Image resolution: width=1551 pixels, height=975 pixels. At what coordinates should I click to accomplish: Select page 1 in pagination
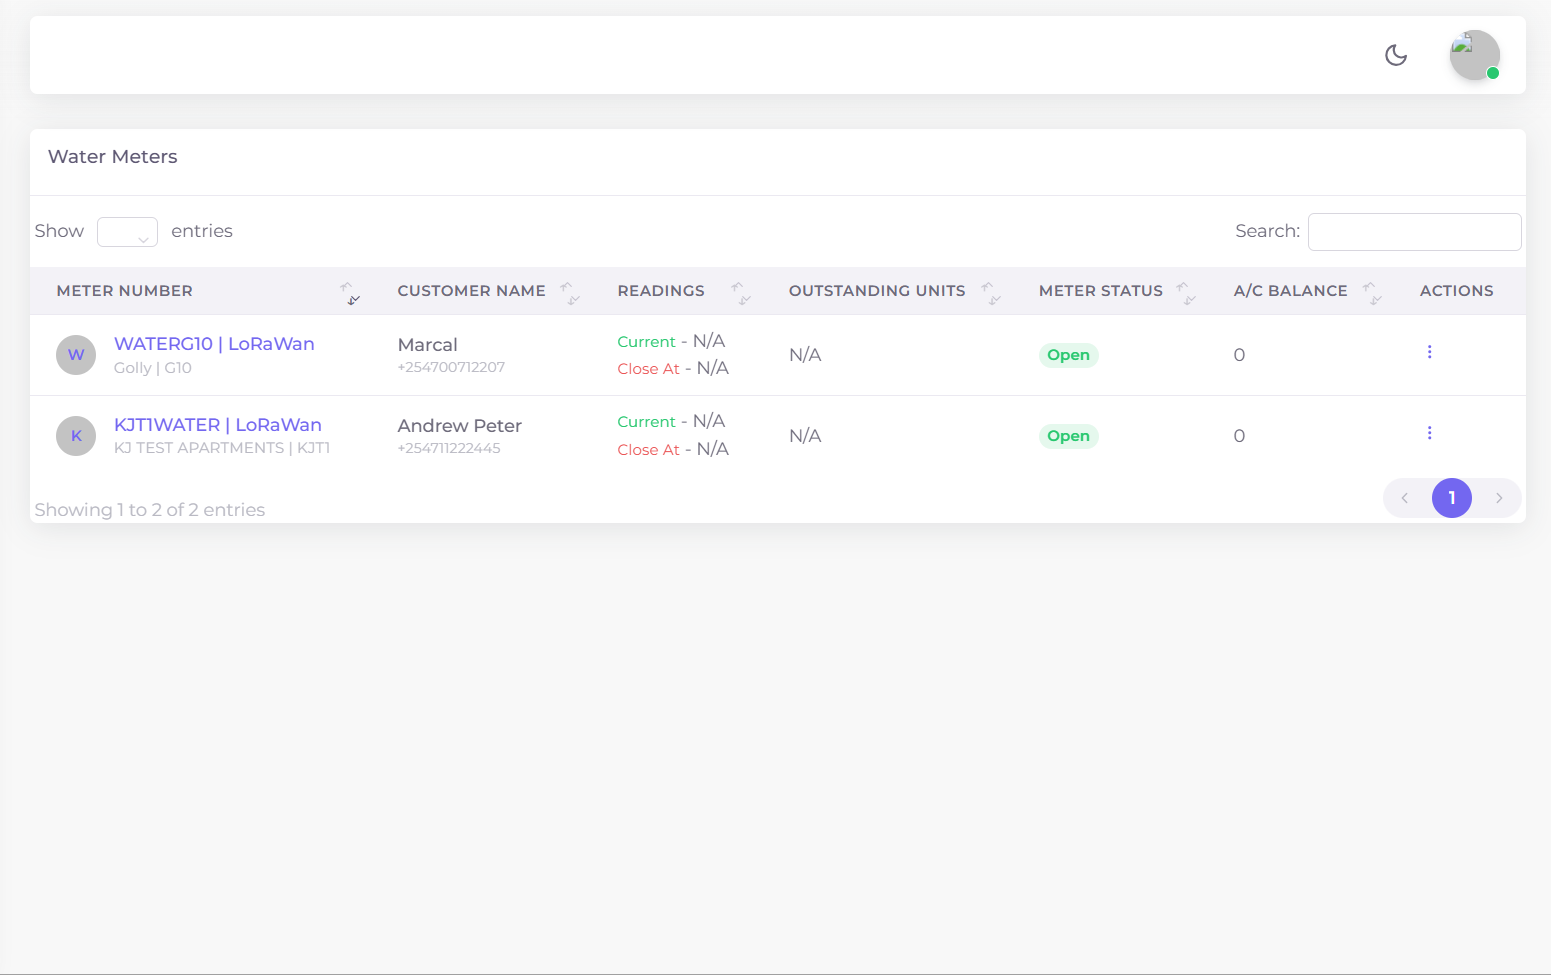tap(1451, 498)
